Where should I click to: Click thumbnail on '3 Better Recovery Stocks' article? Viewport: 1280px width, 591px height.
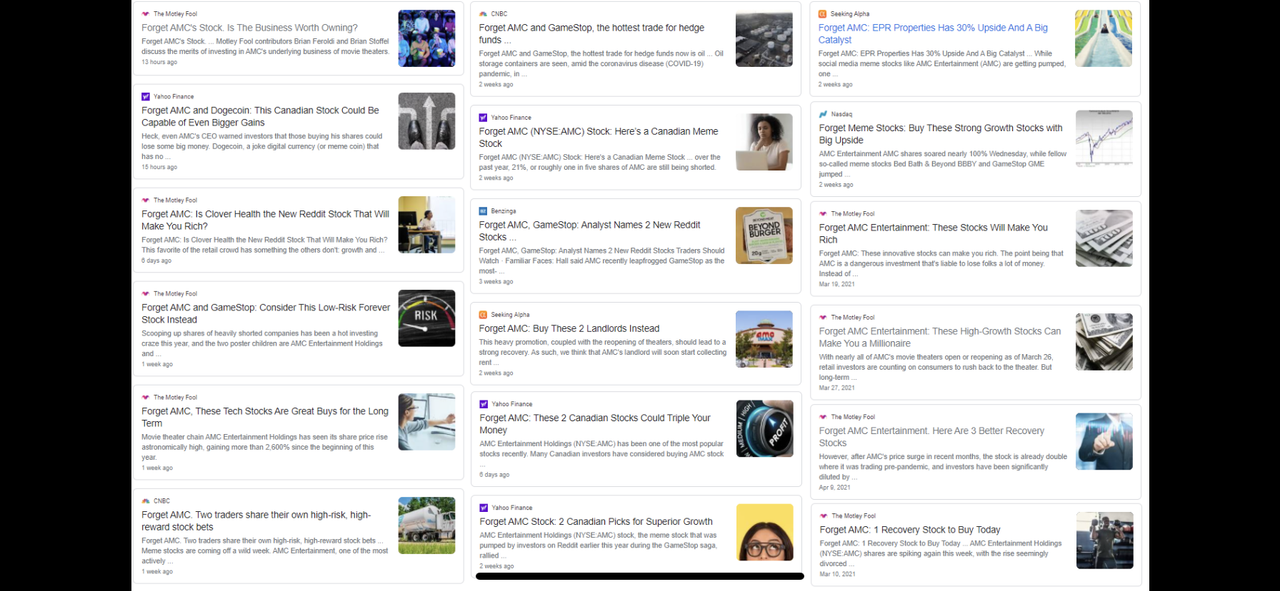click(x=1104, y=441)
